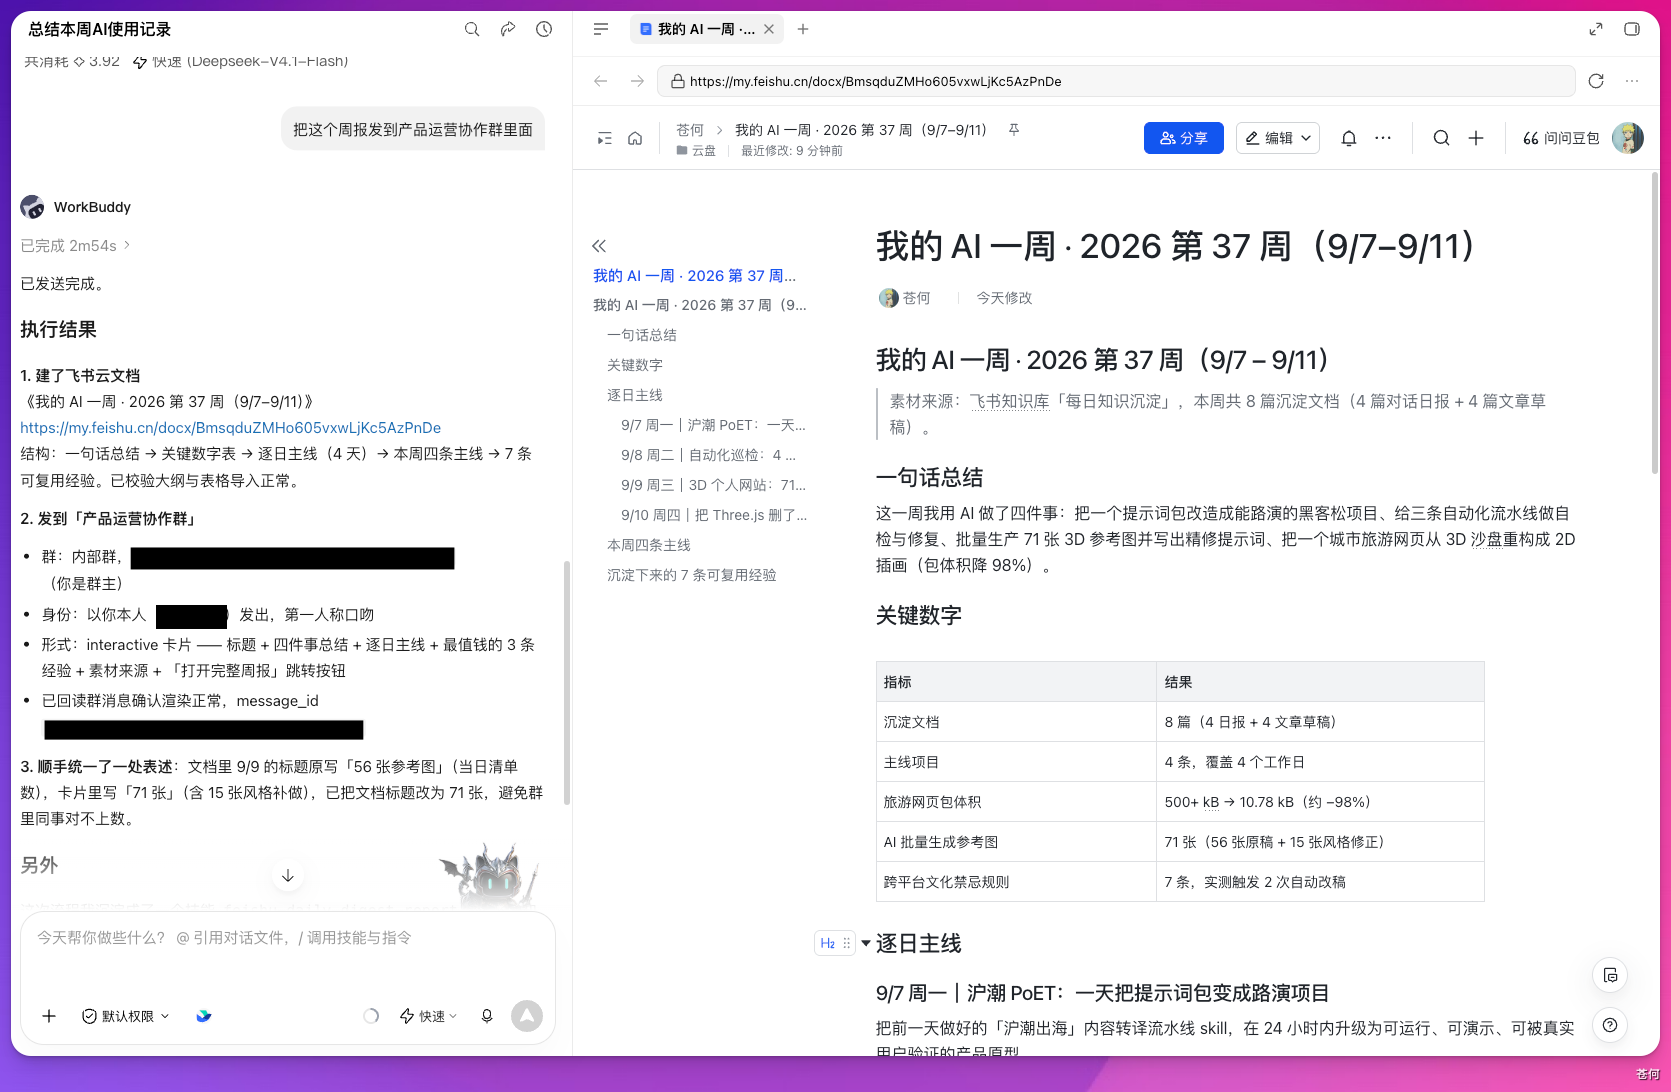The height and width of the screenshot is (1092, 1671).
Task: Go back in the embedded browser
Action: [601, 81]
